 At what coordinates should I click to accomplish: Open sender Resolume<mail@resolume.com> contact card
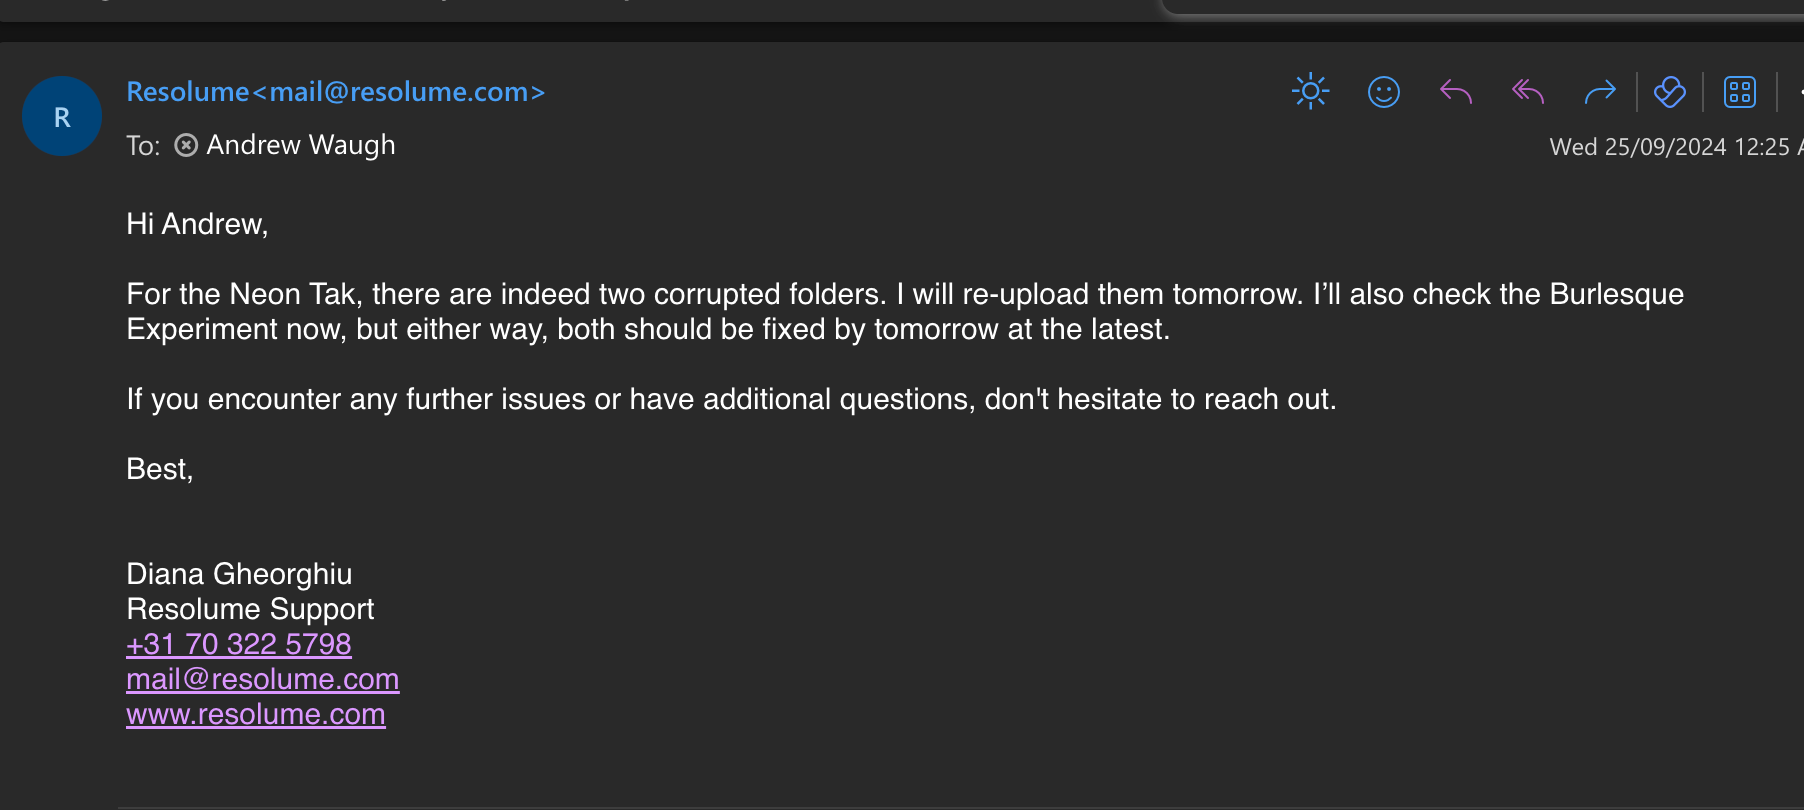point(335,92)
